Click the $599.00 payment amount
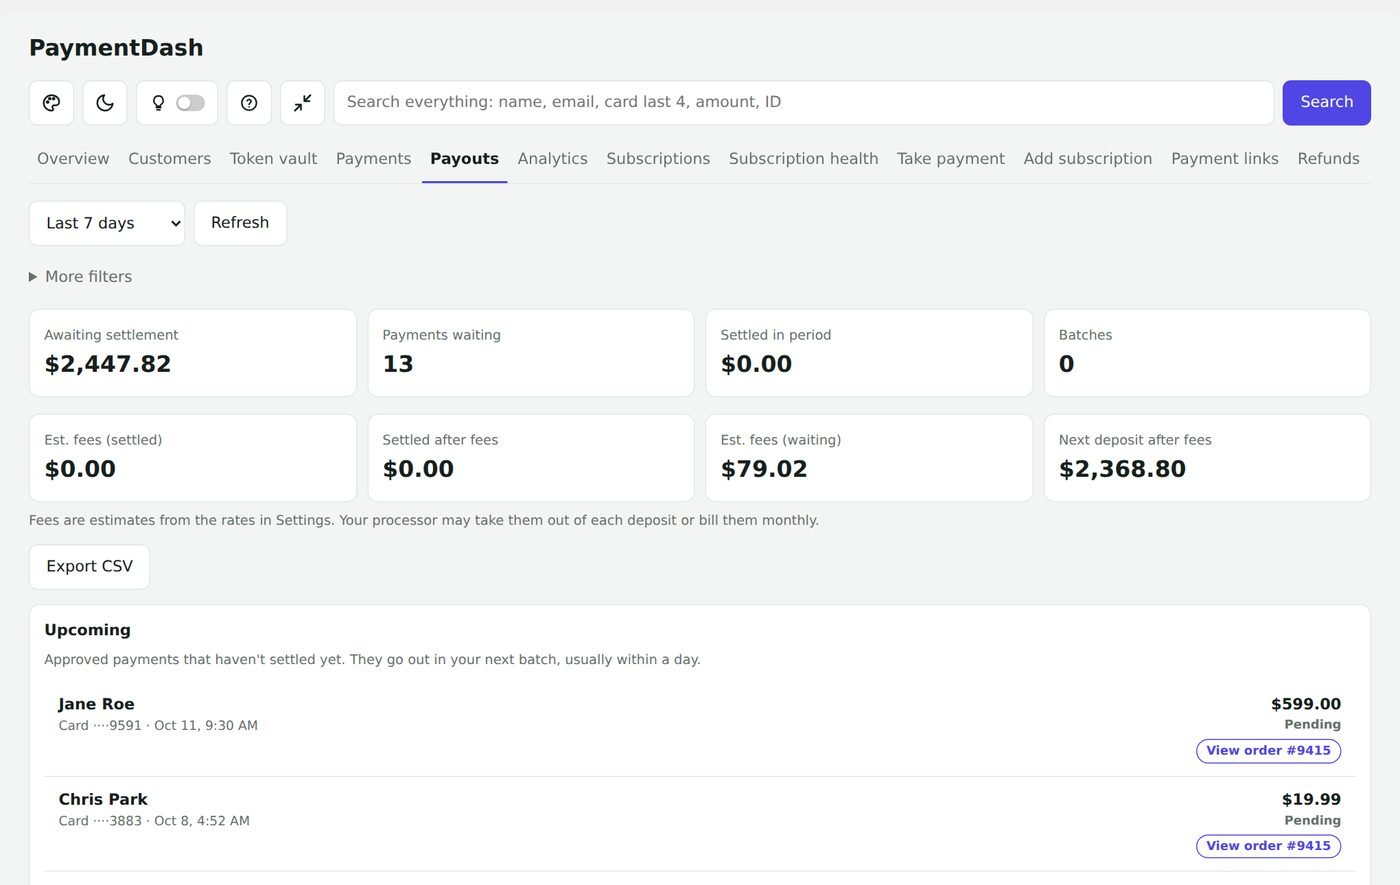 click(1306, 704)
